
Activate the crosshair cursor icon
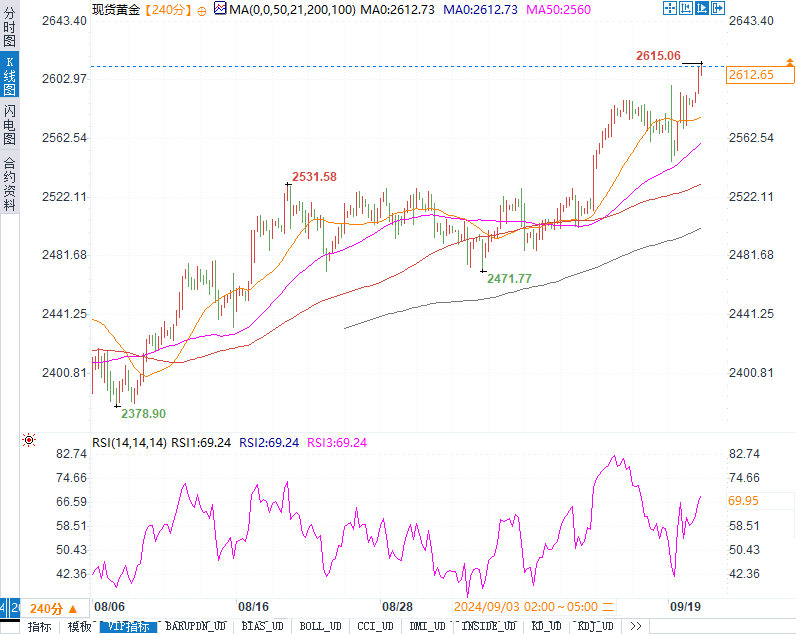[x=670, y=8]
